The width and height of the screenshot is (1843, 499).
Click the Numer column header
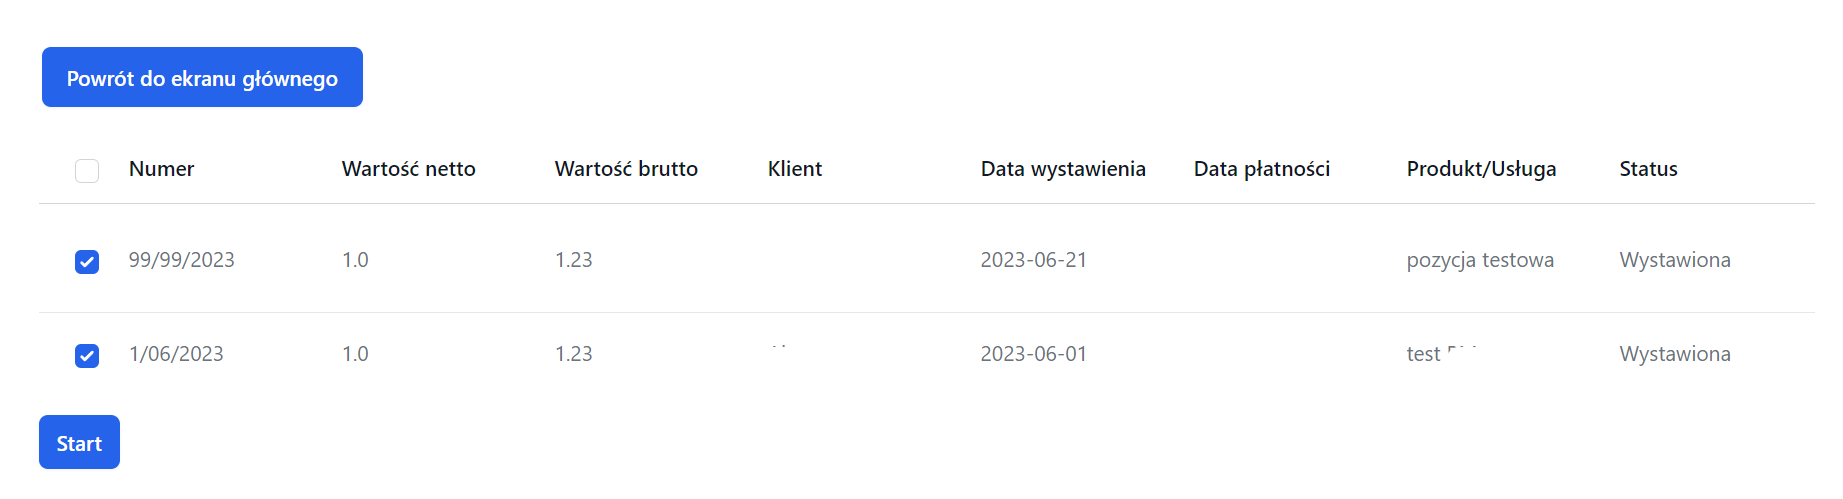[162, 169]
